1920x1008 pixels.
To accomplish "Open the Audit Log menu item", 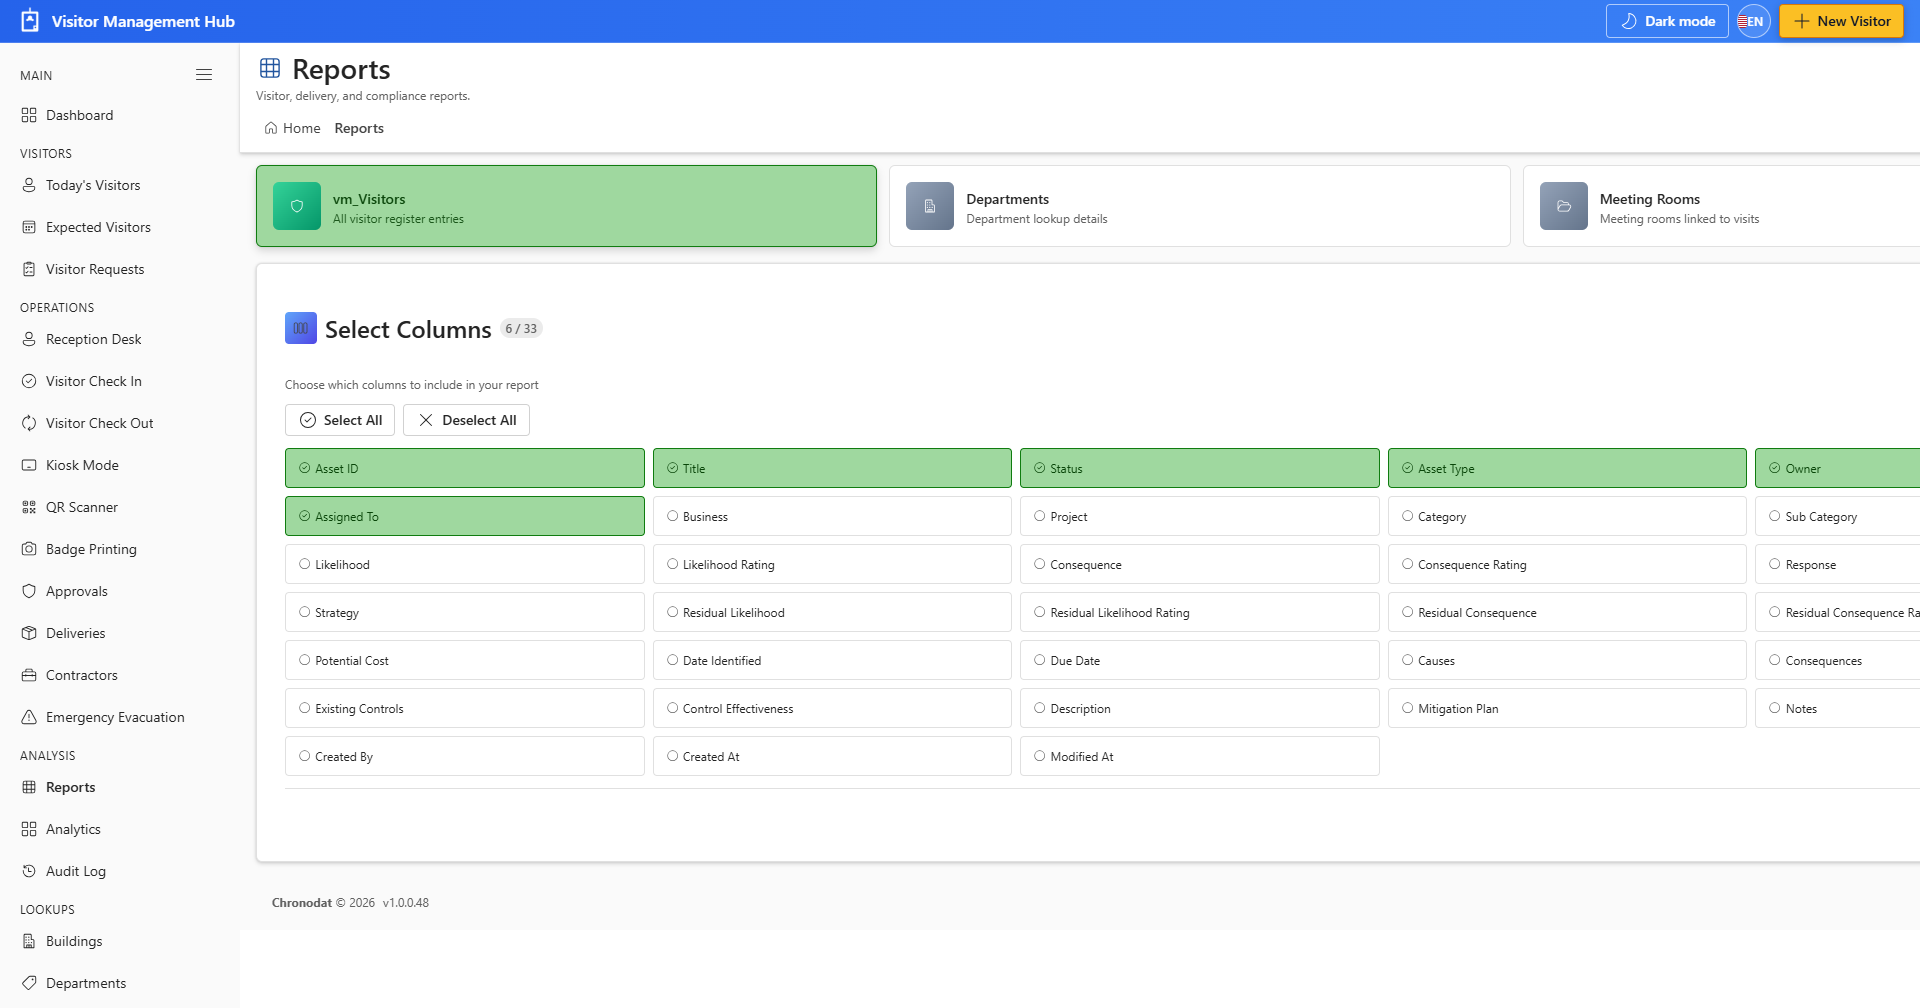I will [120, 871].
